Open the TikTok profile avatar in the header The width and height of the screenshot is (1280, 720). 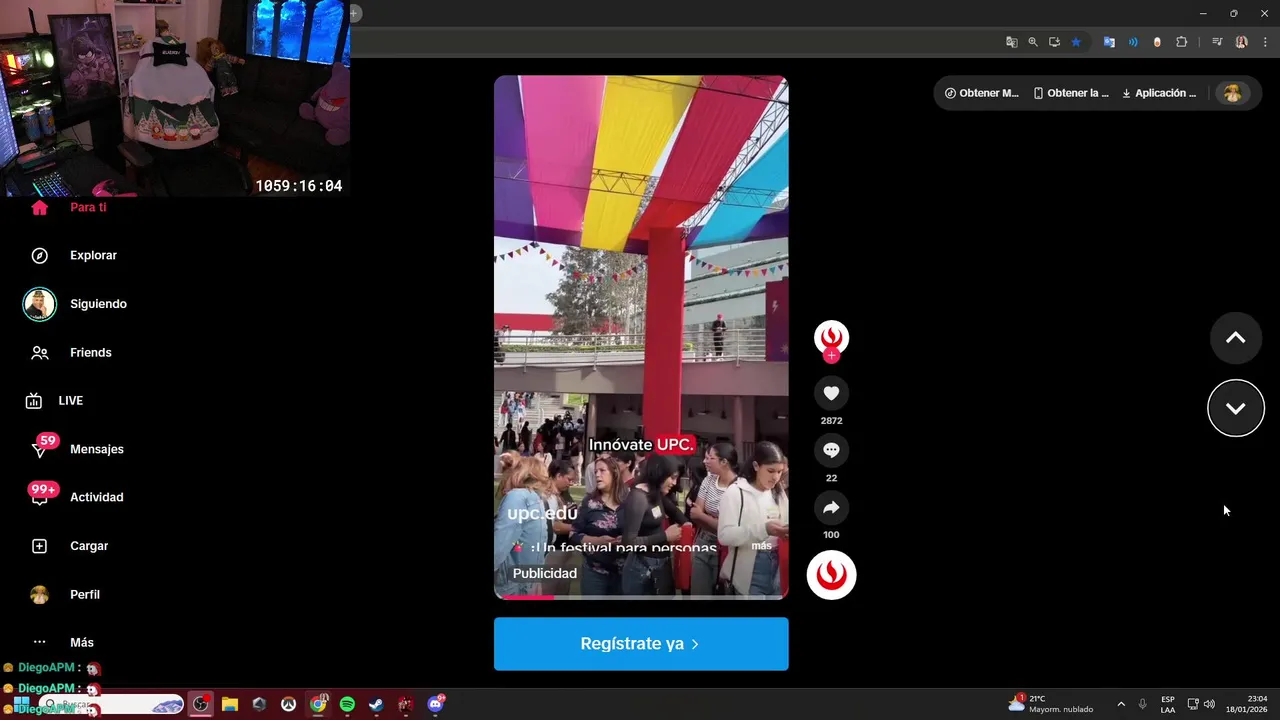[1233, 93]
